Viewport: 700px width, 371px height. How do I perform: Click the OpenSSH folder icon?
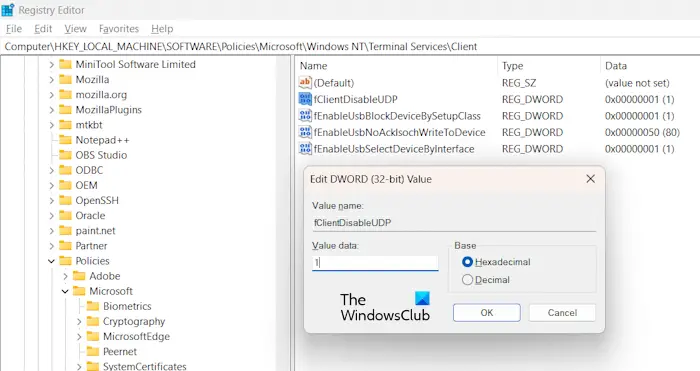pos(65,200)
